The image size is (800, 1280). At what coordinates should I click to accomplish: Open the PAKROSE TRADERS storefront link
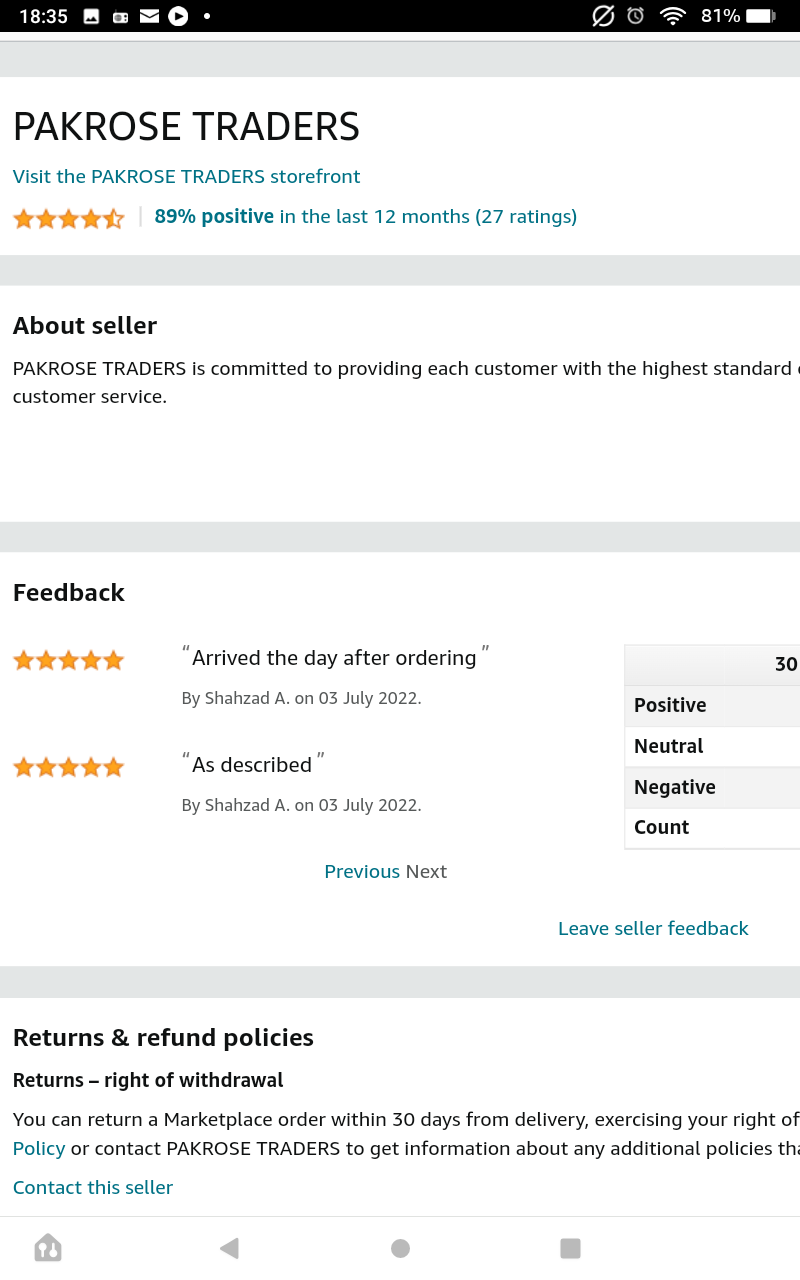(186, 176)
